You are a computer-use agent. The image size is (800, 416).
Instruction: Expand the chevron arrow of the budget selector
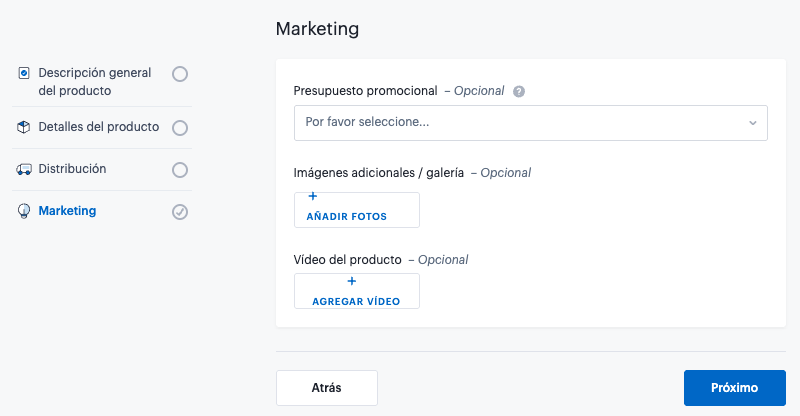753,123
